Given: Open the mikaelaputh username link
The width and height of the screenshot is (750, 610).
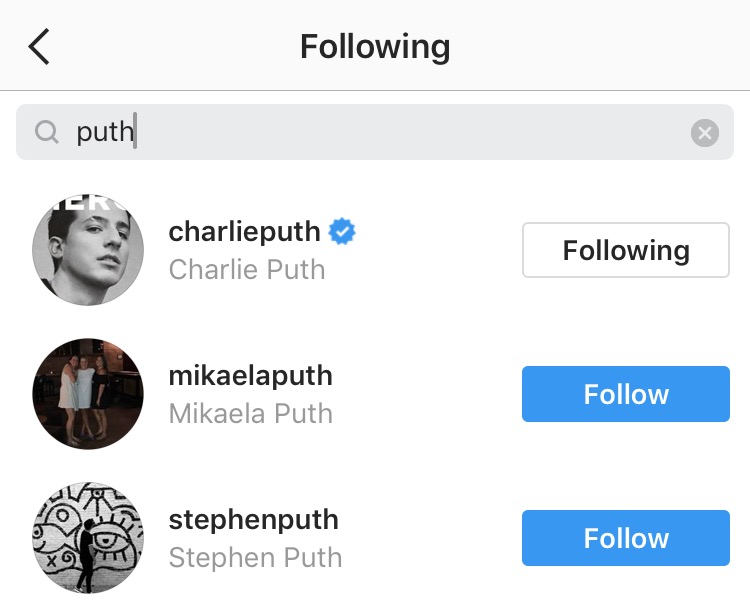Looking at the screenshot, I should point(250,376).
